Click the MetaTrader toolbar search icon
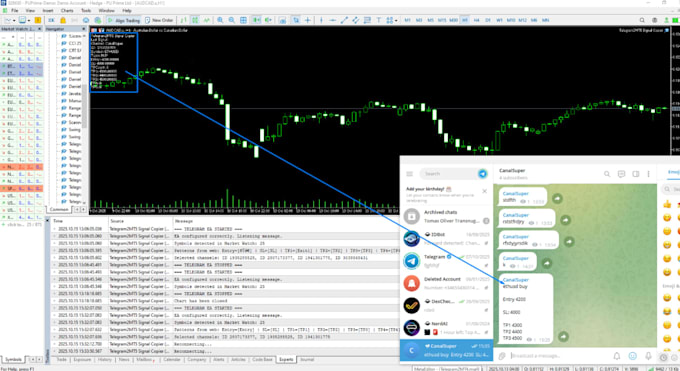680x371 pixels. [x=642, y=20]
